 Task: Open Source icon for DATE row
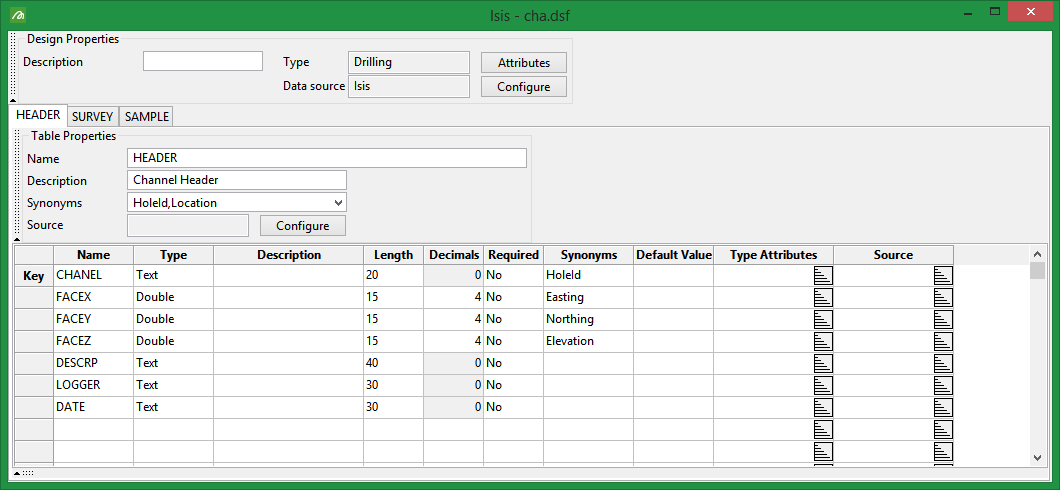coord(943,407)
